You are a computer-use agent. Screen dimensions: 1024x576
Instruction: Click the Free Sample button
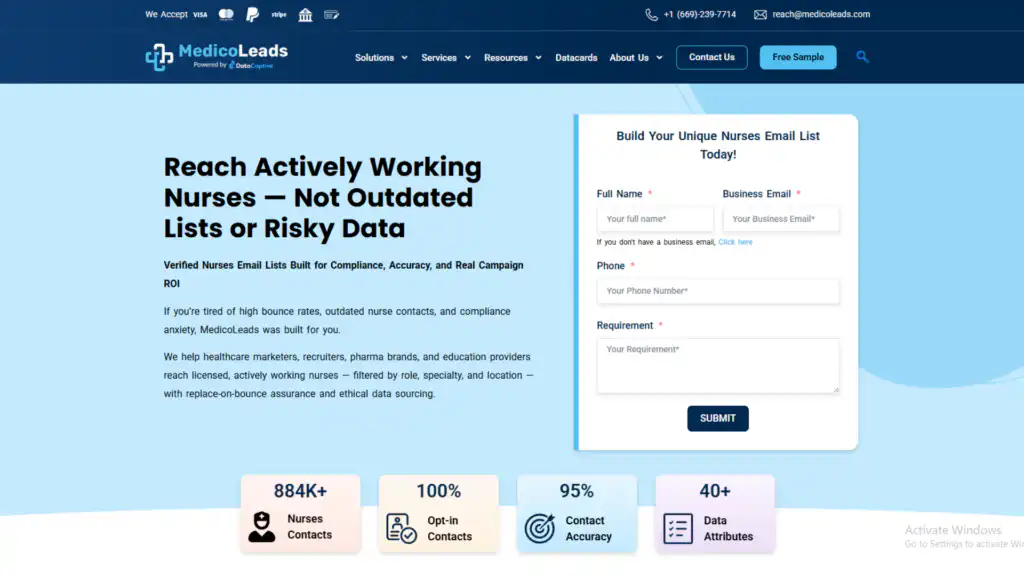[797, 57]
